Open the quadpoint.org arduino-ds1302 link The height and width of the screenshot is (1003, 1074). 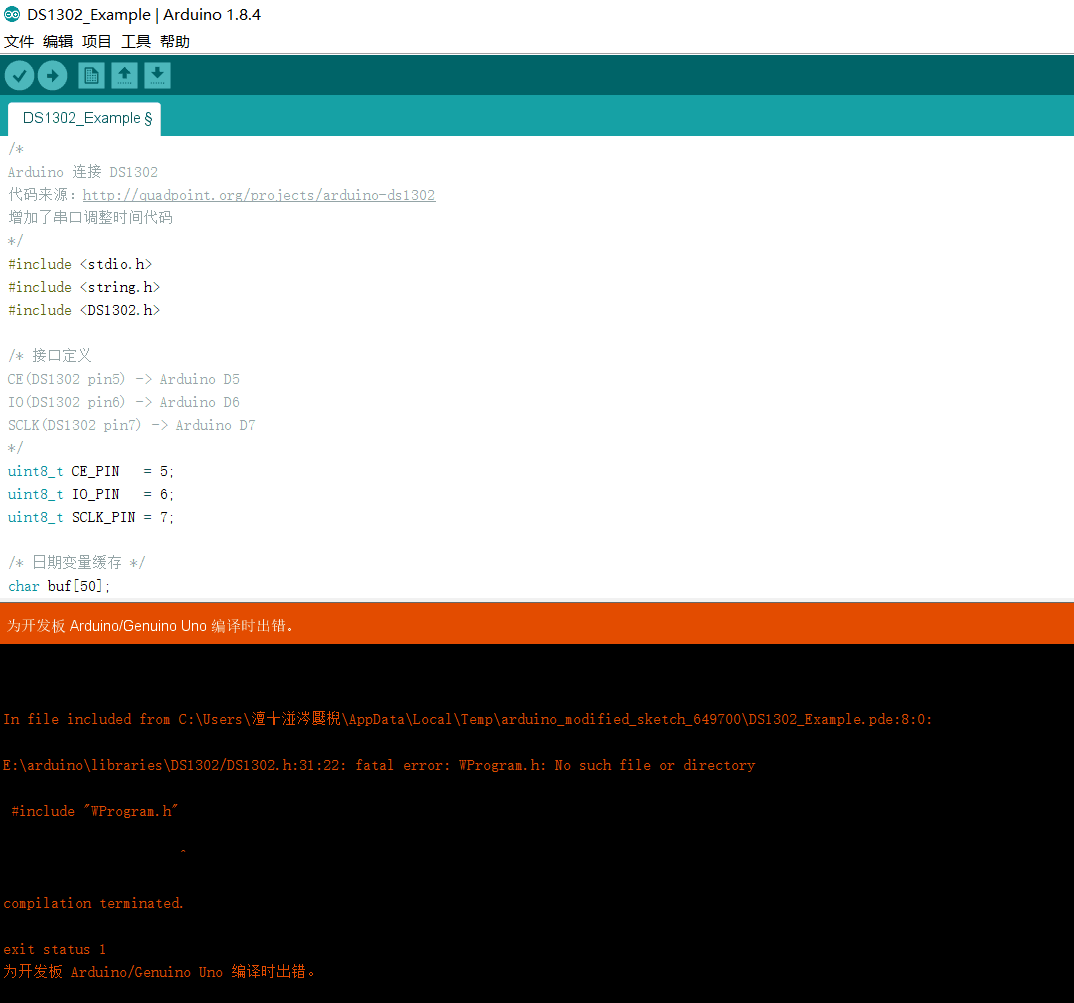point(259,195)
